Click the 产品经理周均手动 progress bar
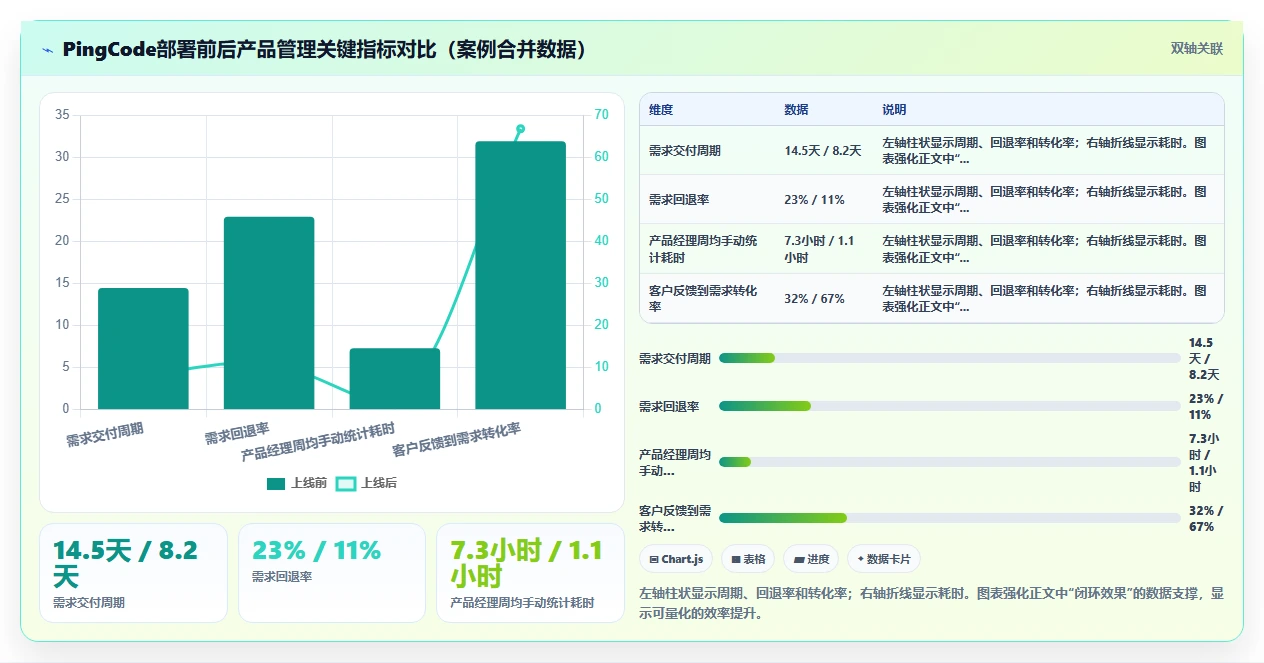This screenshot has width=1264, height=663. [x=950, y=462]
